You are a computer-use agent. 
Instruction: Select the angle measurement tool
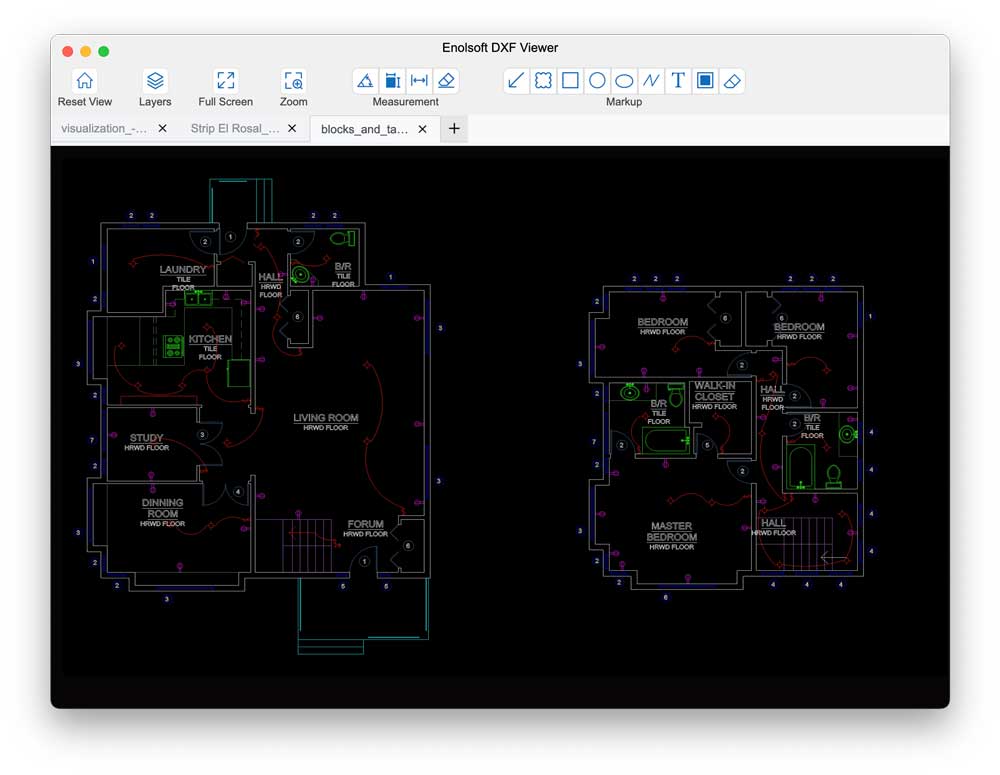pos(366,81)
